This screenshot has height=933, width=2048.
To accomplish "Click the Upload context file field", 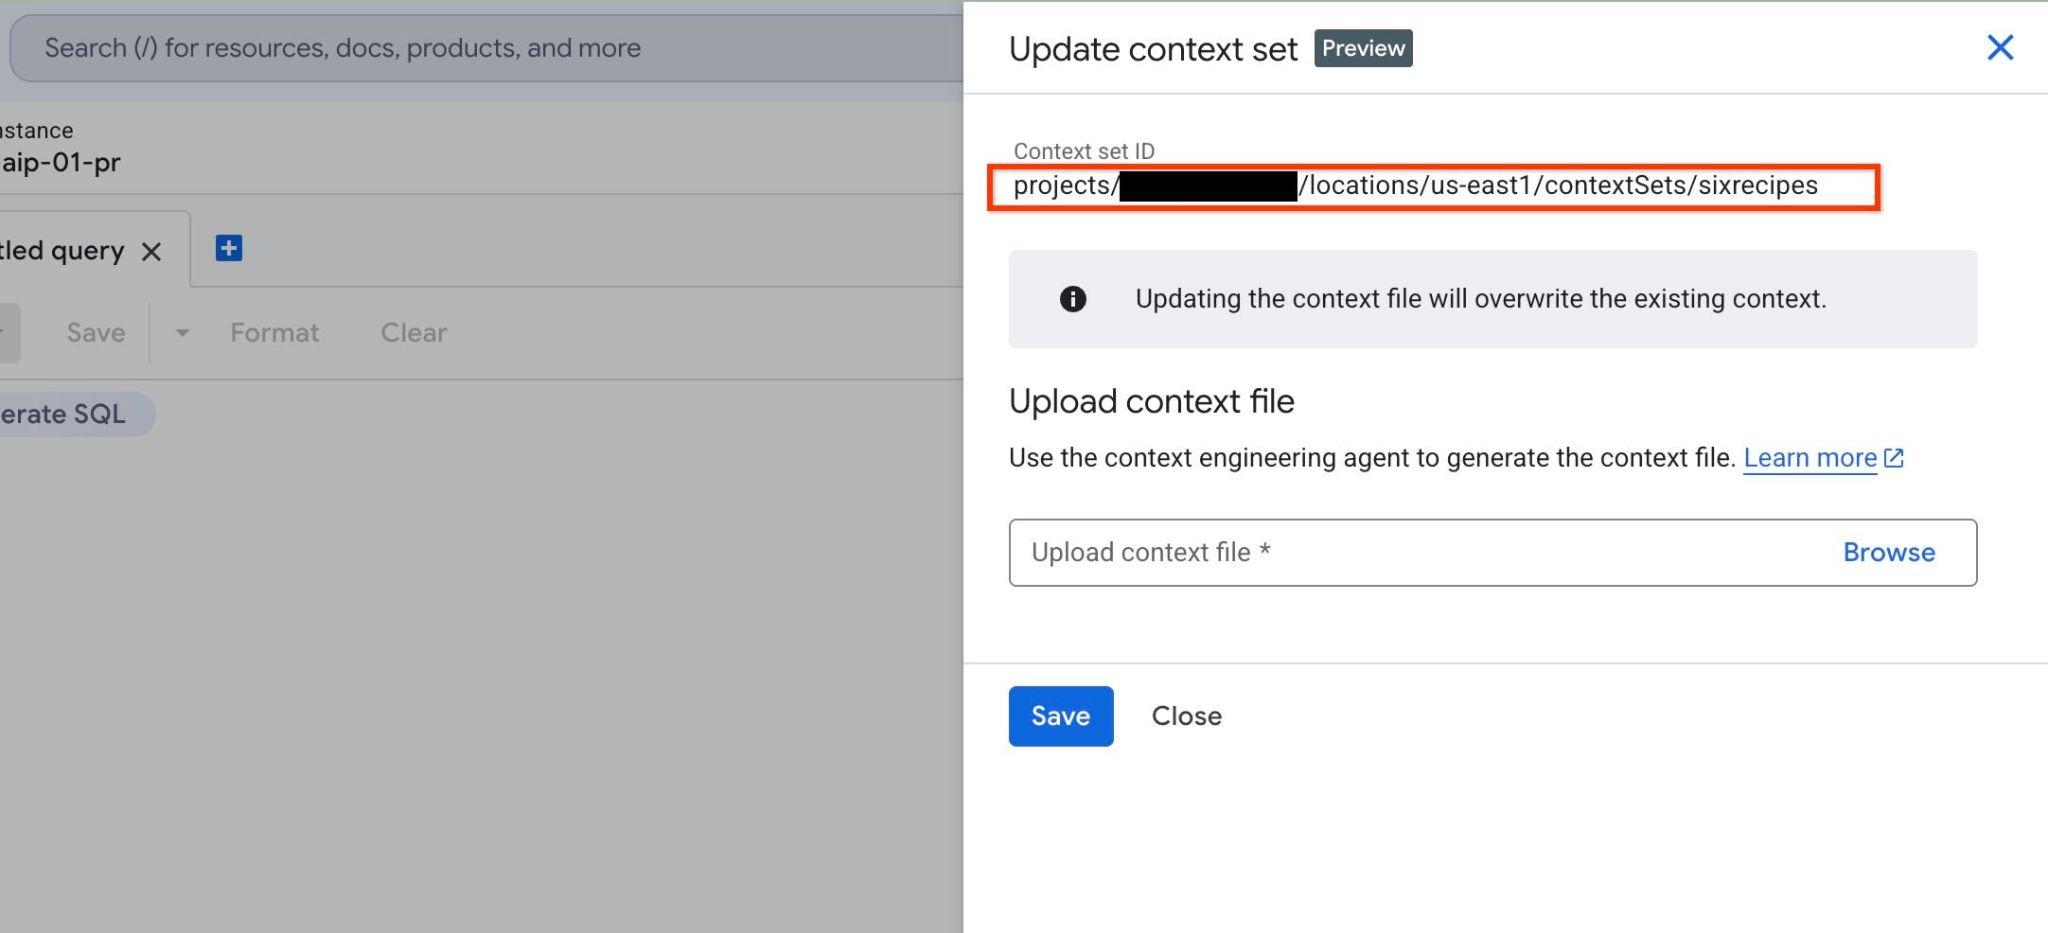I will 1492,552.
